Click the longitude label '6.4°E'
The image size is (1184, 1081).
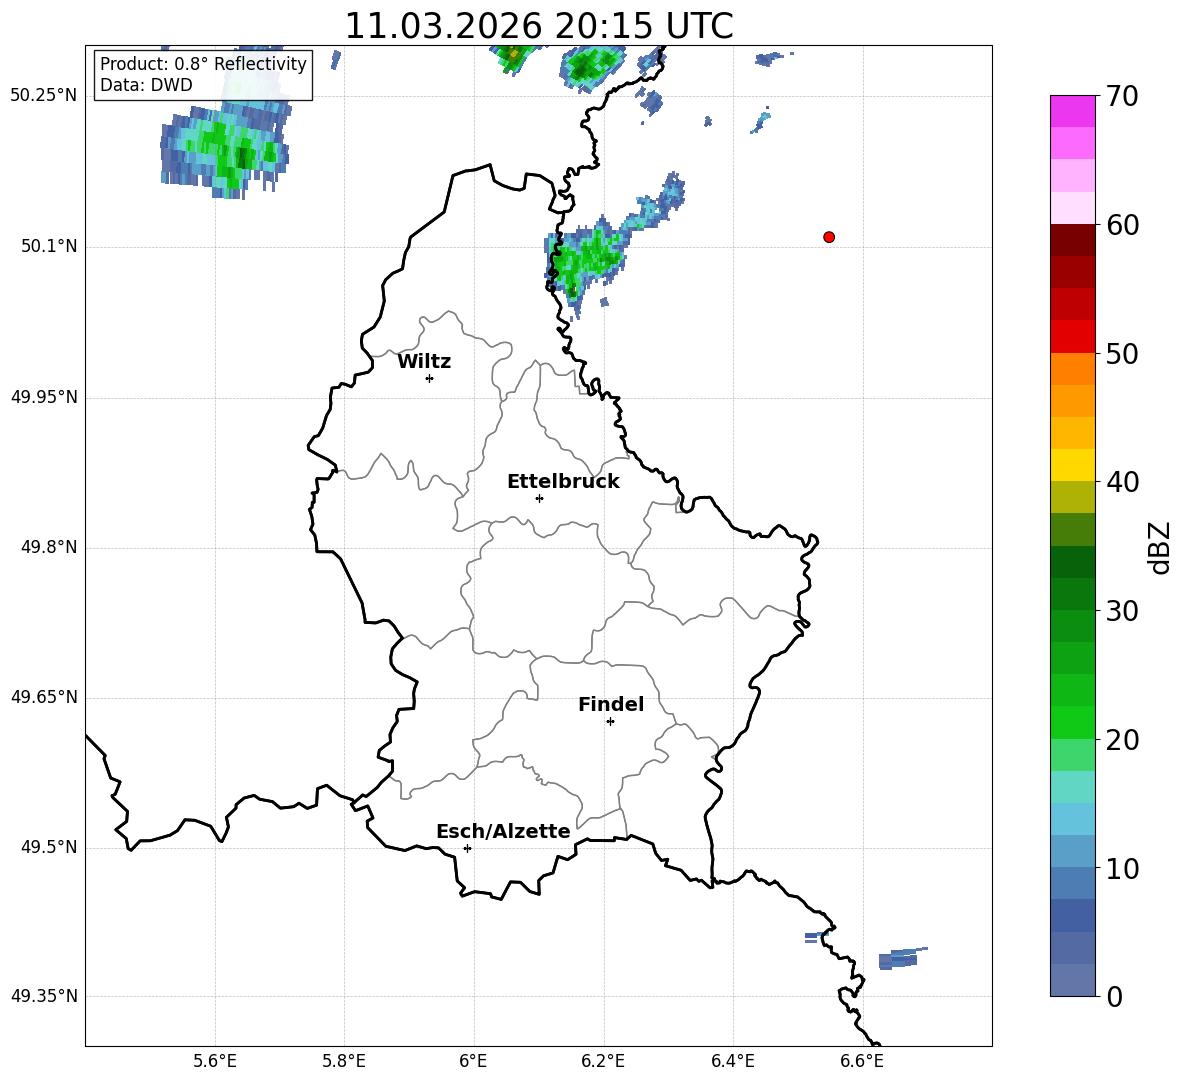click(x=732, y=1061)
